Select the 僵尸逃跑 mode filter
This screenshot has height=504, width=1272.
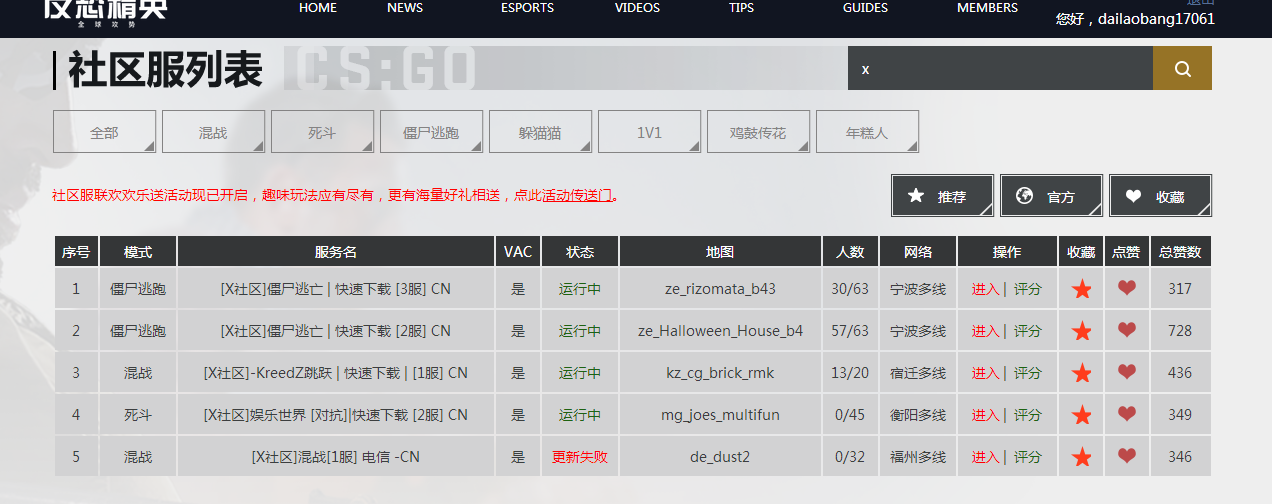coord(431,132)
